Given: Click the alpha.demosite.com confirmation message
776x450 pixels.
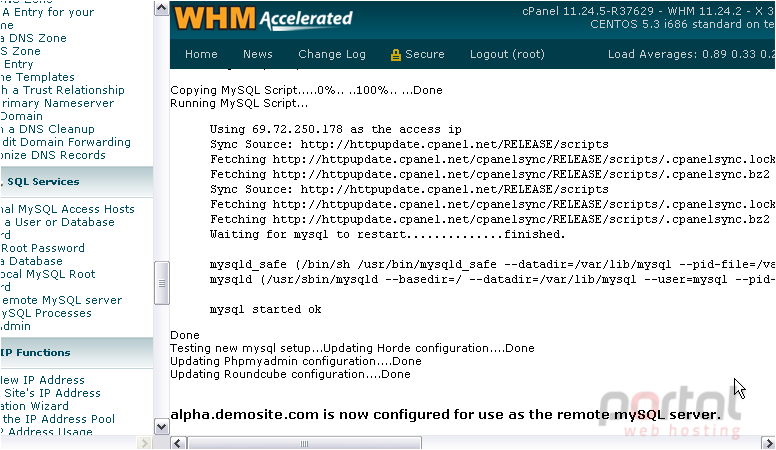Looking at the screenshot, I should 446,414.
